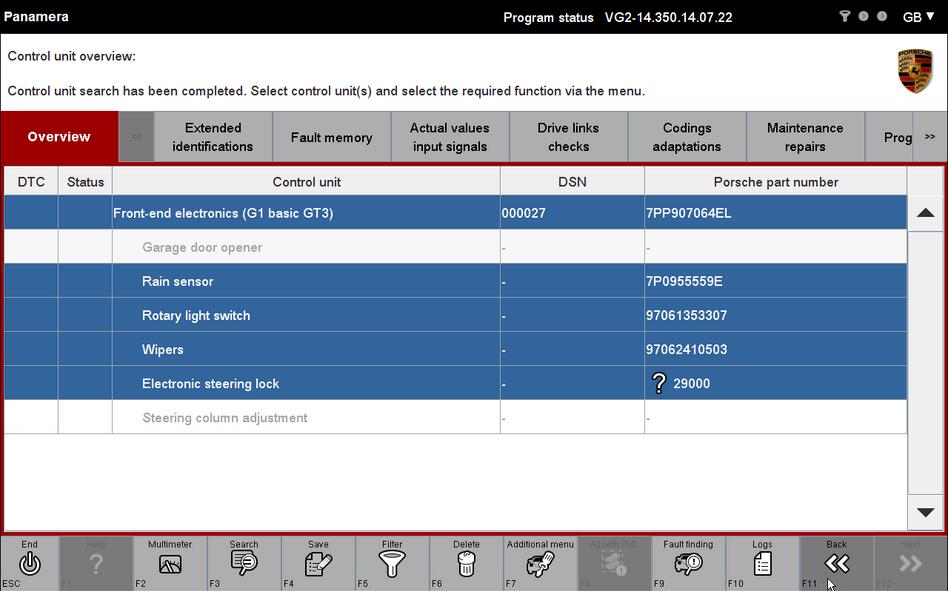
Task: Show more tabs with the >> arrow
Action: click(x=930, y=137)
